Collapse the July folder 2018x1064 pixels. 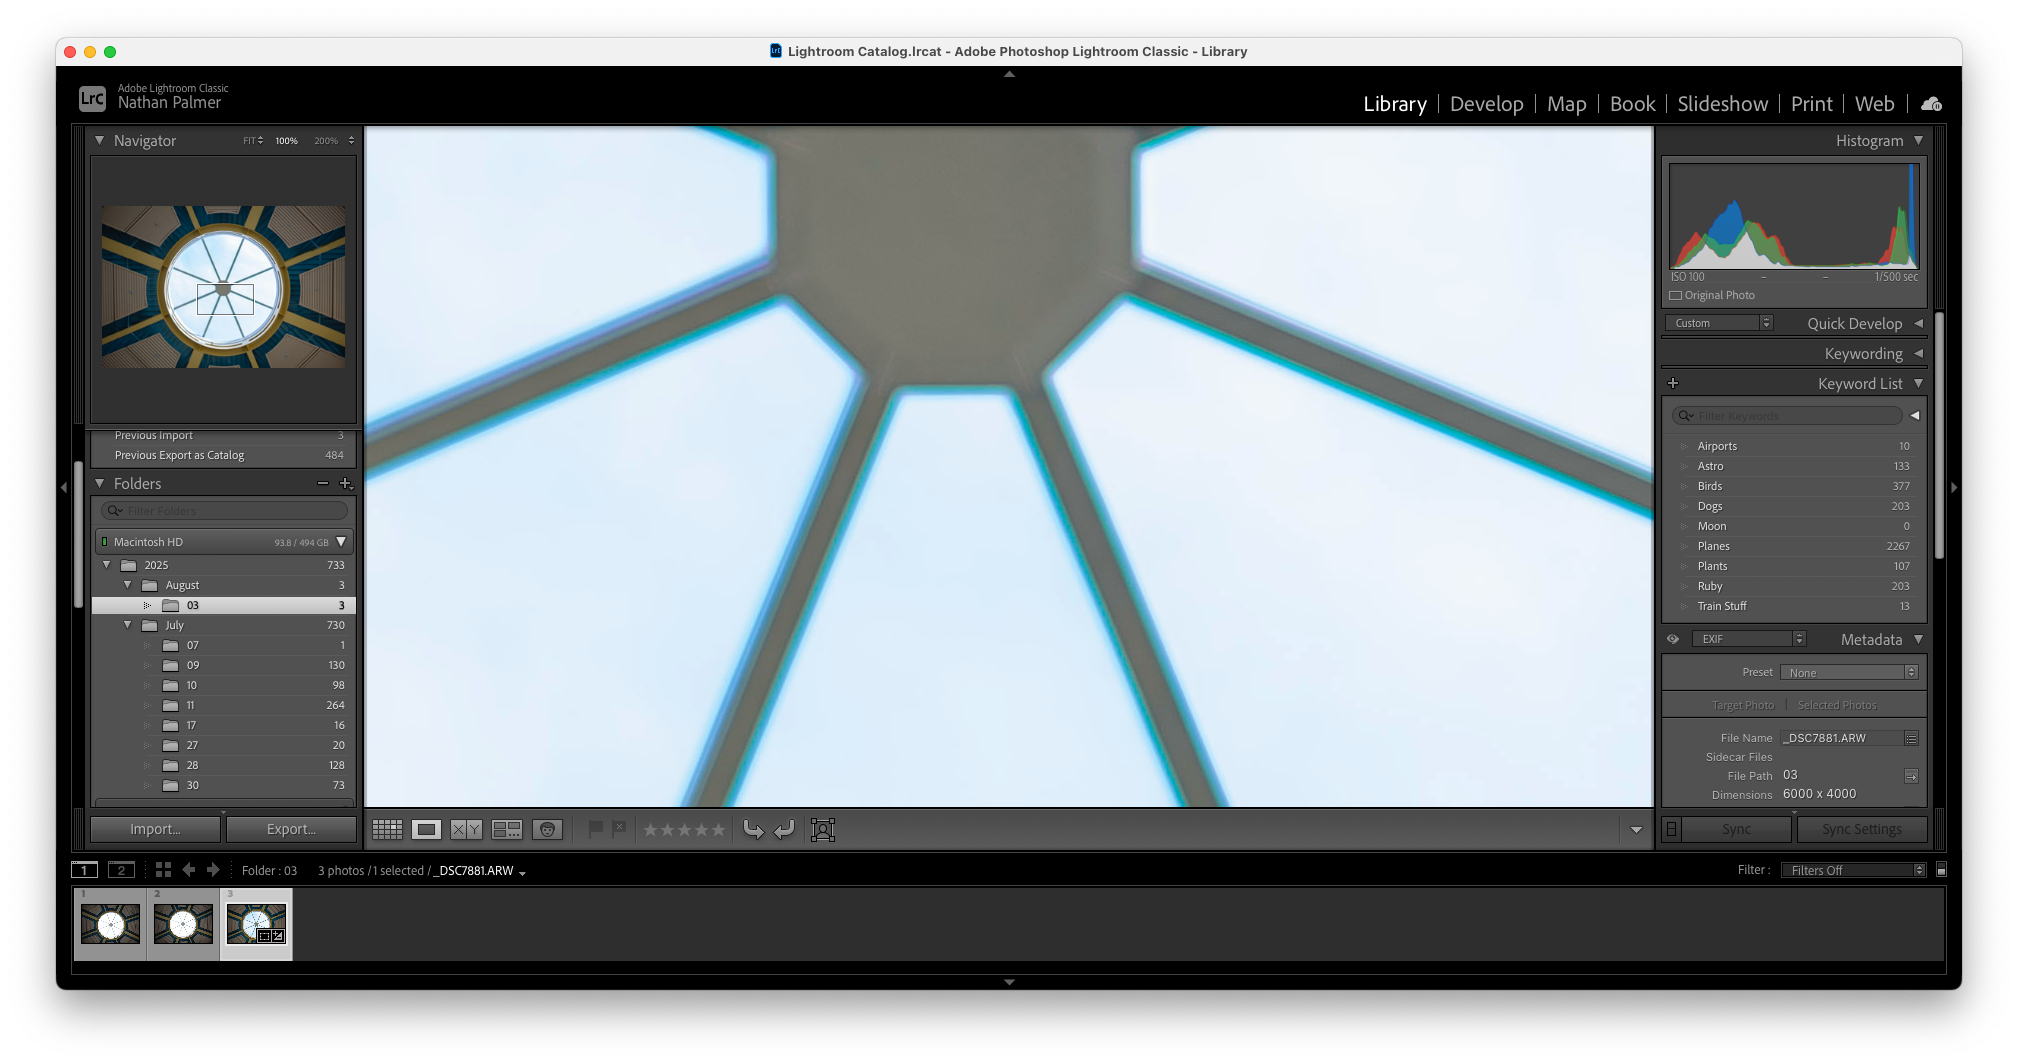(x=128, y=625)
